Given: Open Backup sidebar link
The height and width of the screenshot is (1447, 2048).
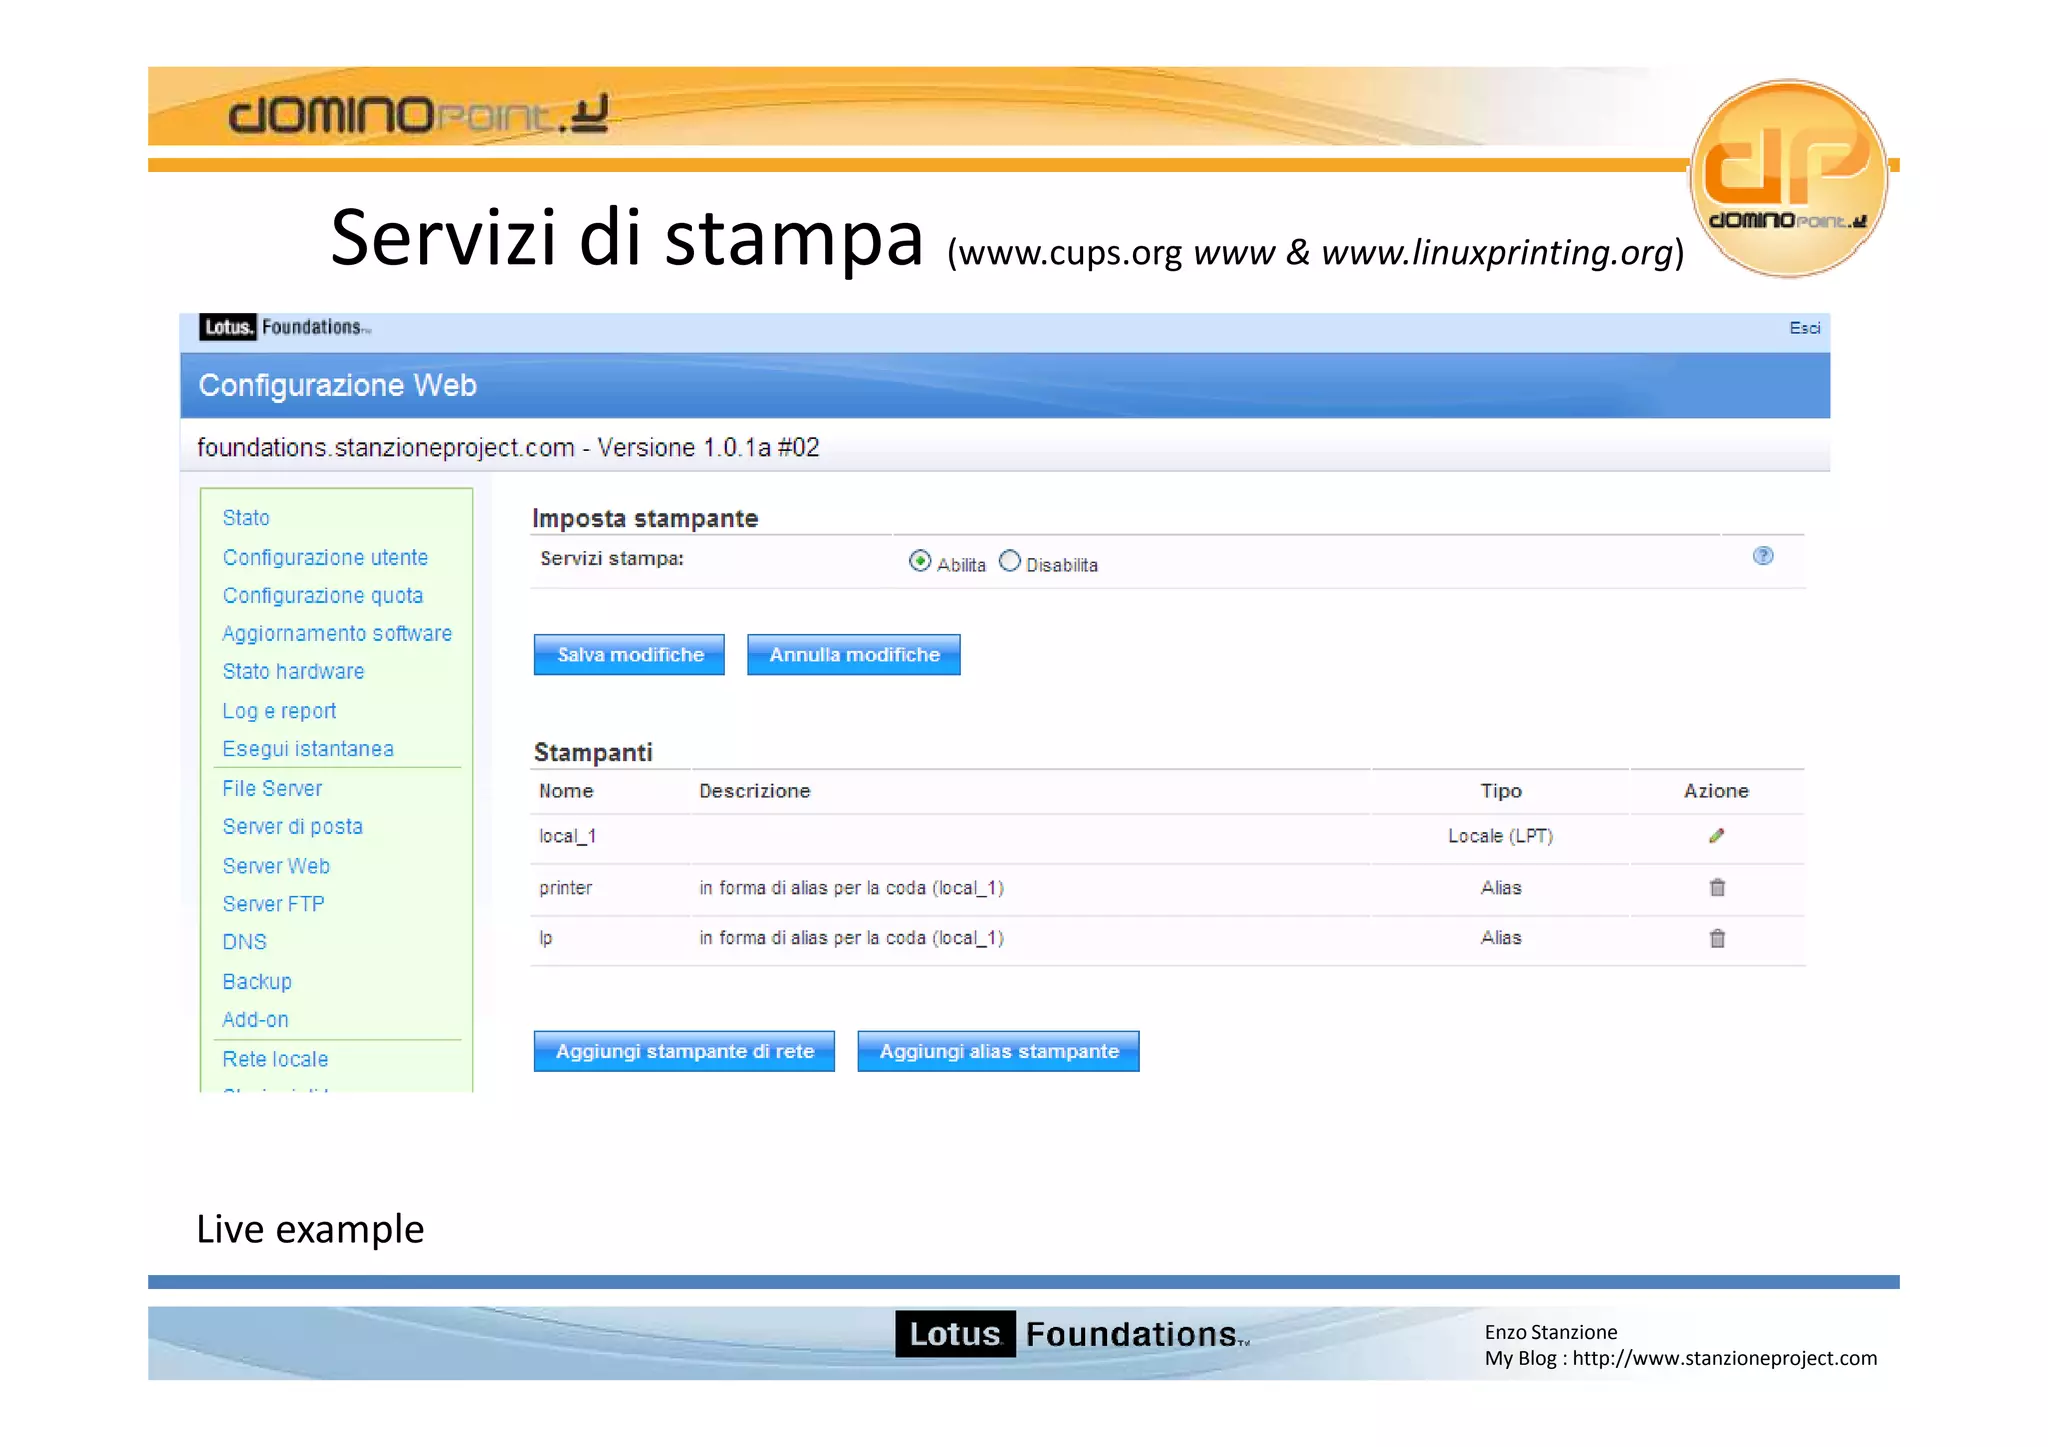Looking at the screenshot, I should tap(257, 982).
